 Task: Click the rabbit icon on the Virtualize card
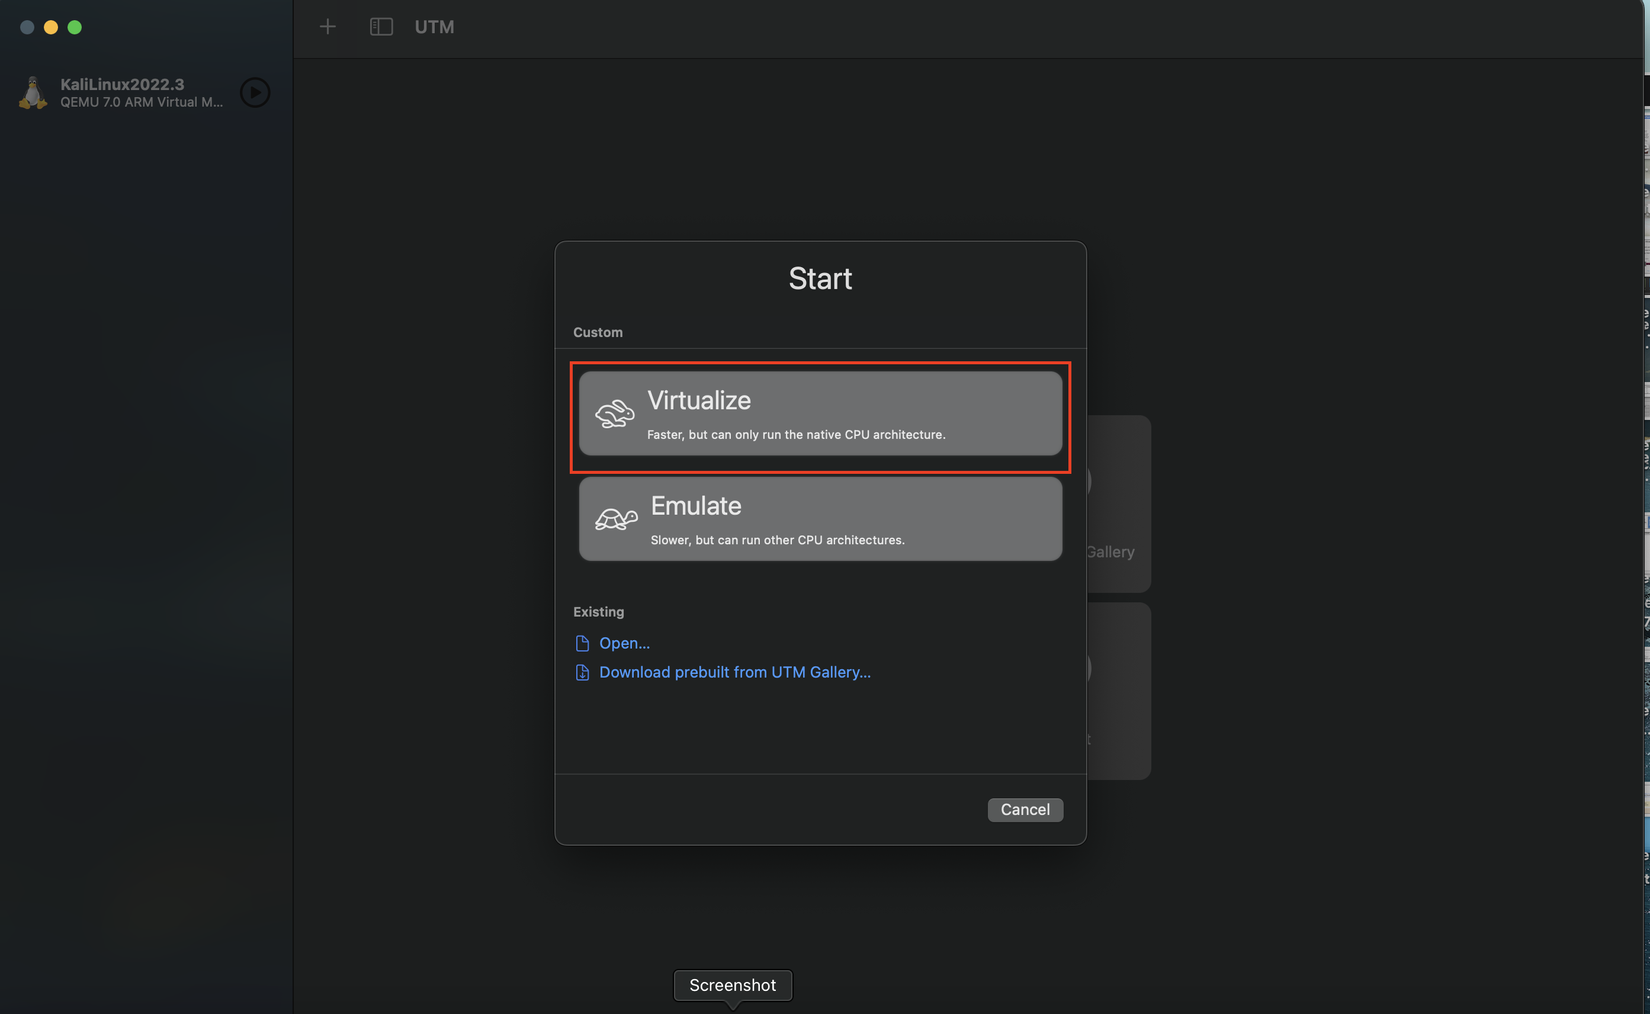pos(614,413)
